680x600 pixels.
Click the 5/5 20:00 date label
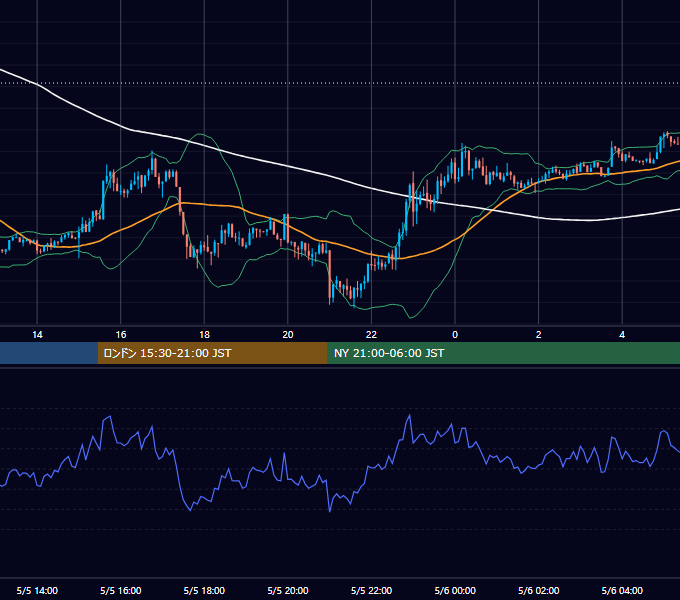point(288,590)
